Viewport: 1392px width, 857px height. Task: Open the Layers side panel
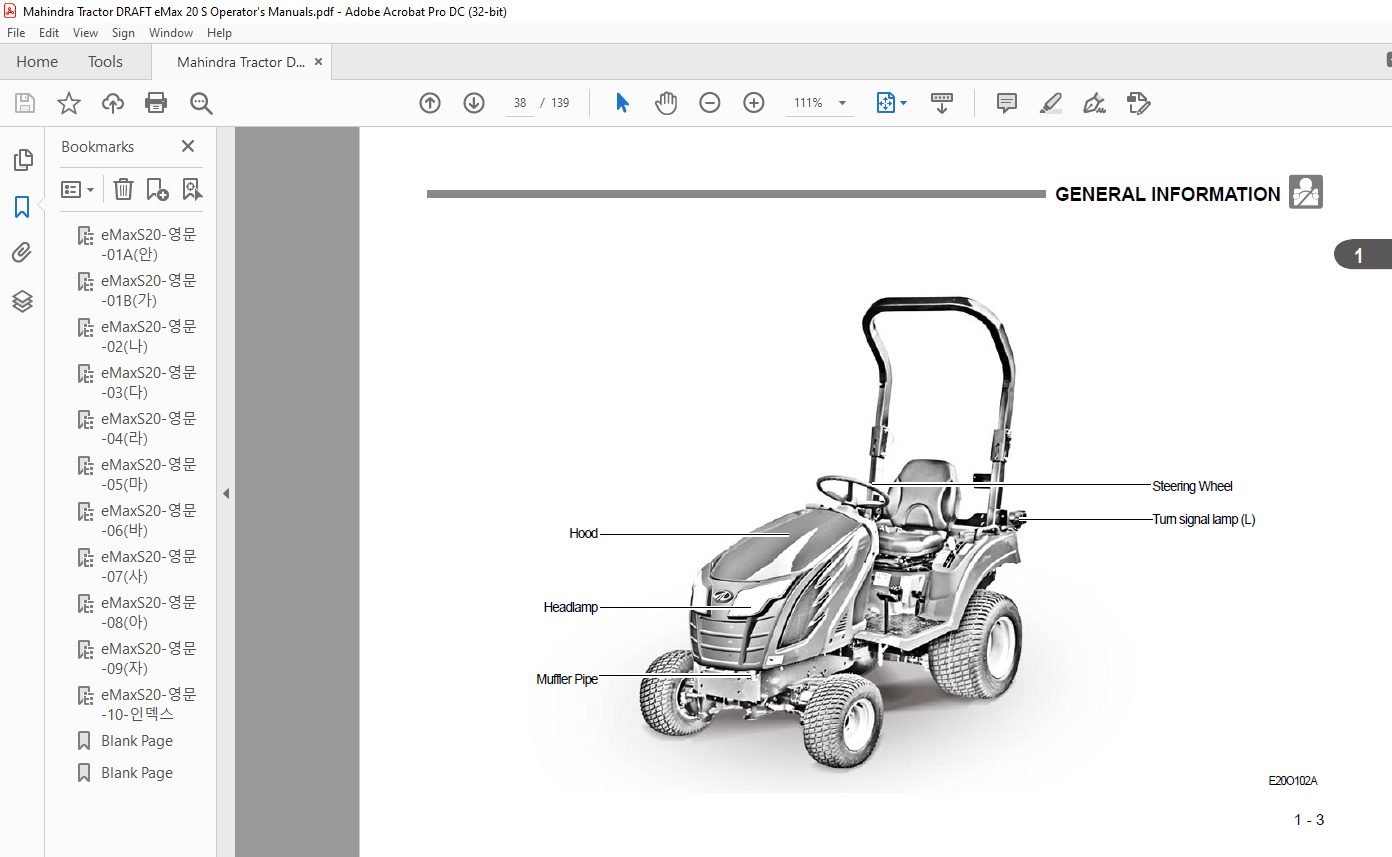[x=22, y=301]
